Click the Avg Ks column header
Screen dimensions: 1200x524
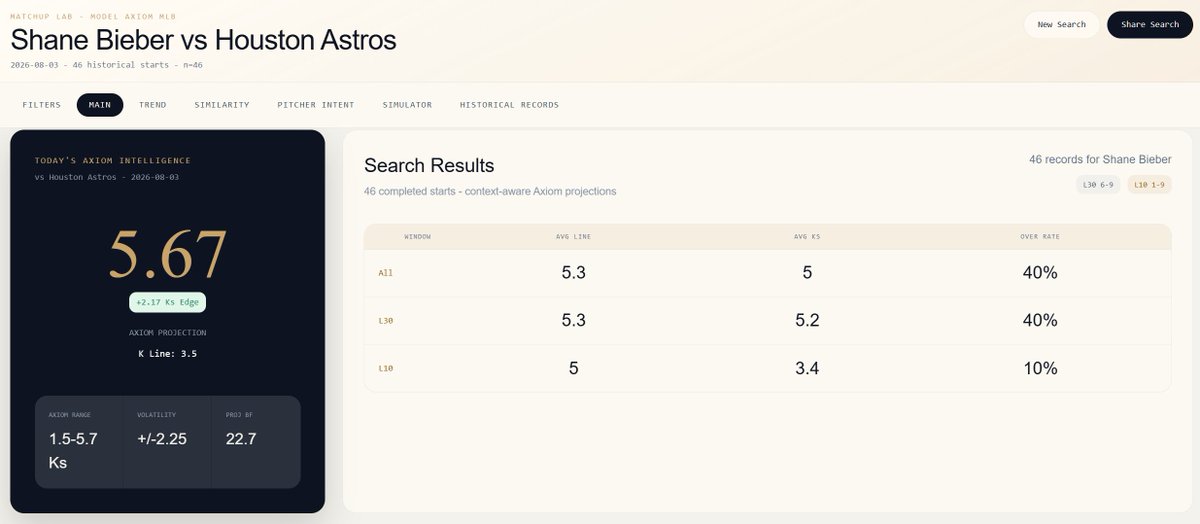pyautogui.click(x=807, y=237)
